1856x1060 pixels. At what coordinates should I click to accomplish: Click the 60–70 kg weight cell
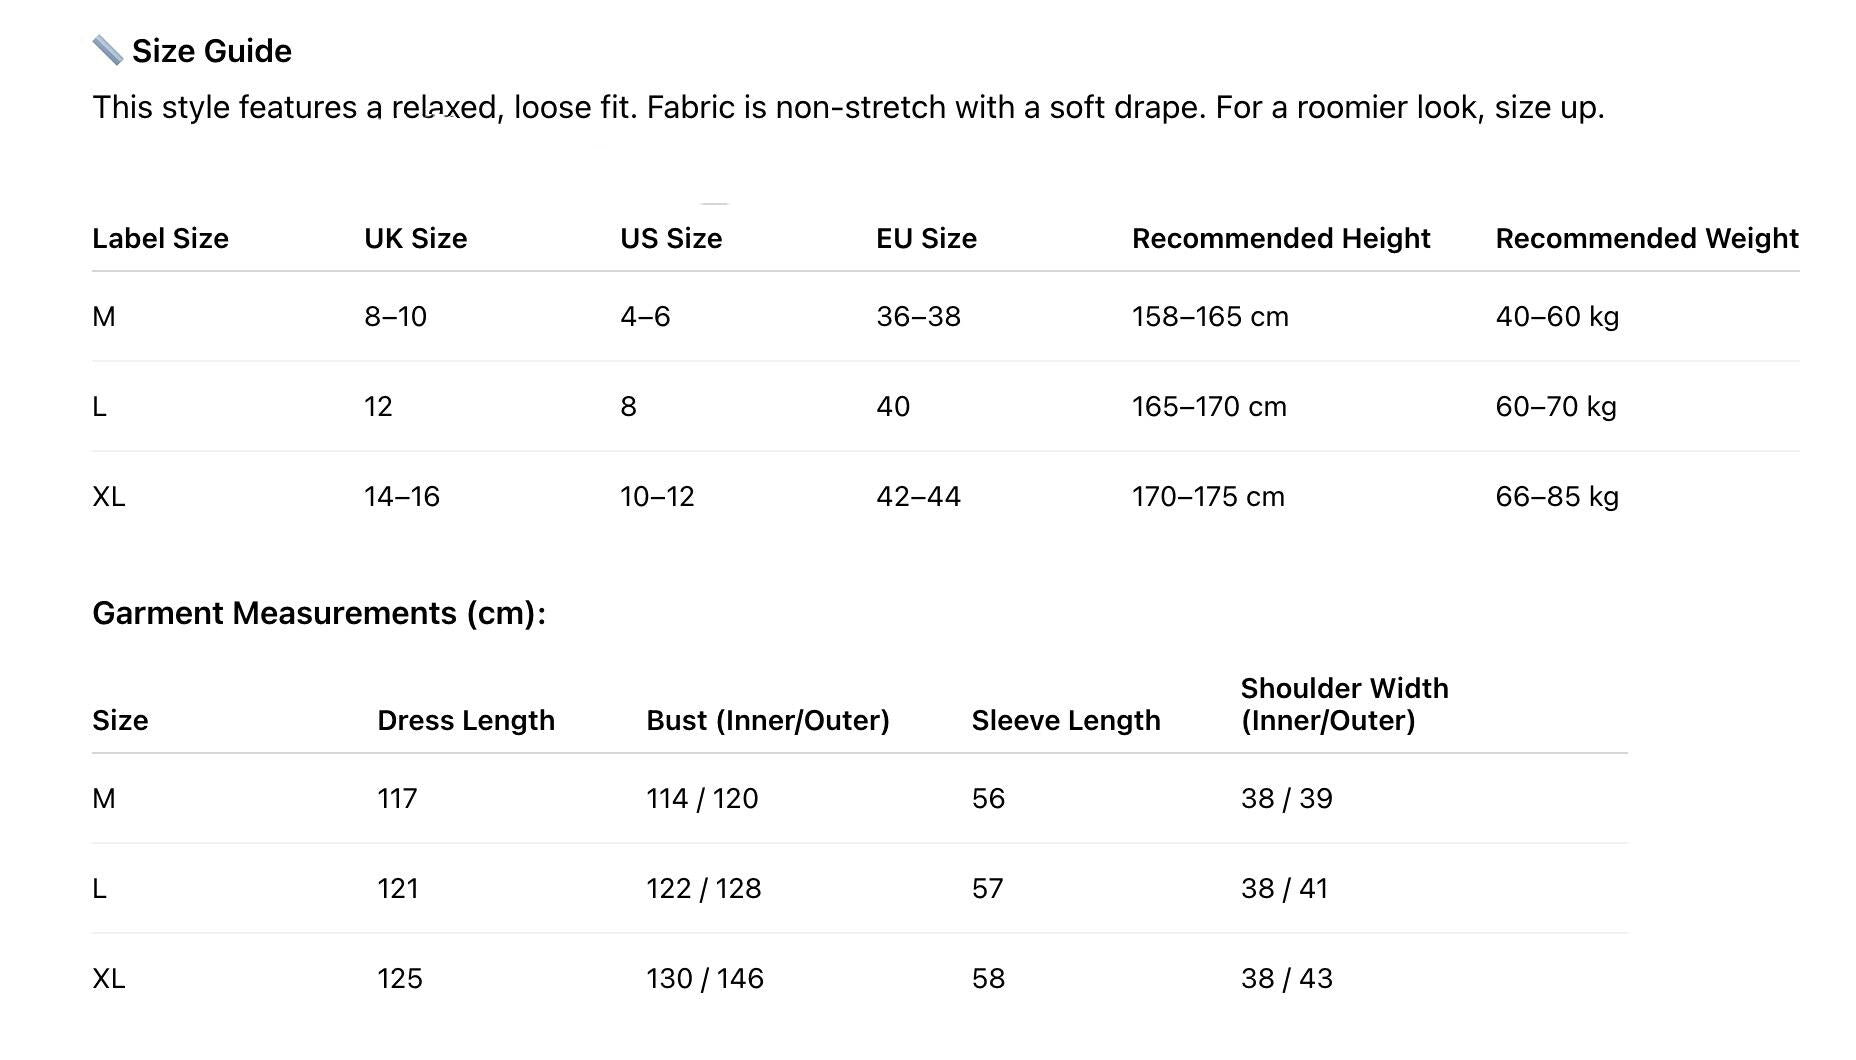click(x=1555, y=407)
